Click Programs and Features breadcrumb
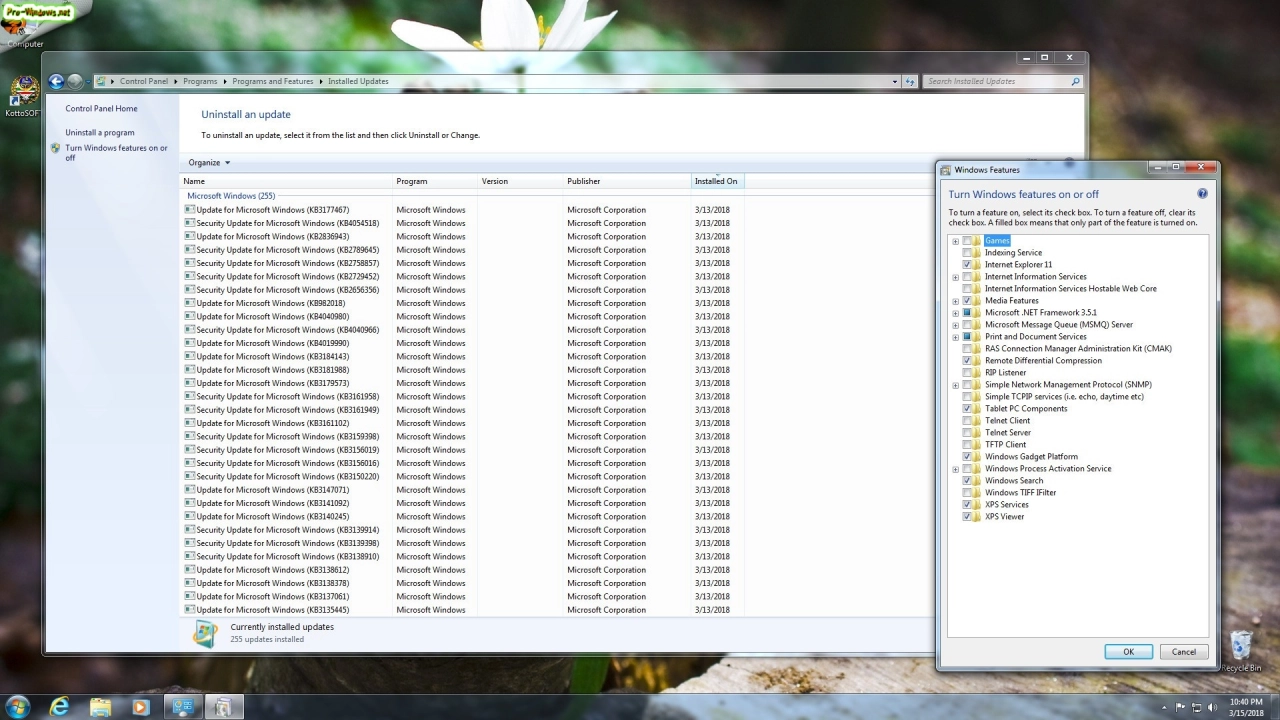The image size is (1280, 720). pos(273,81)
